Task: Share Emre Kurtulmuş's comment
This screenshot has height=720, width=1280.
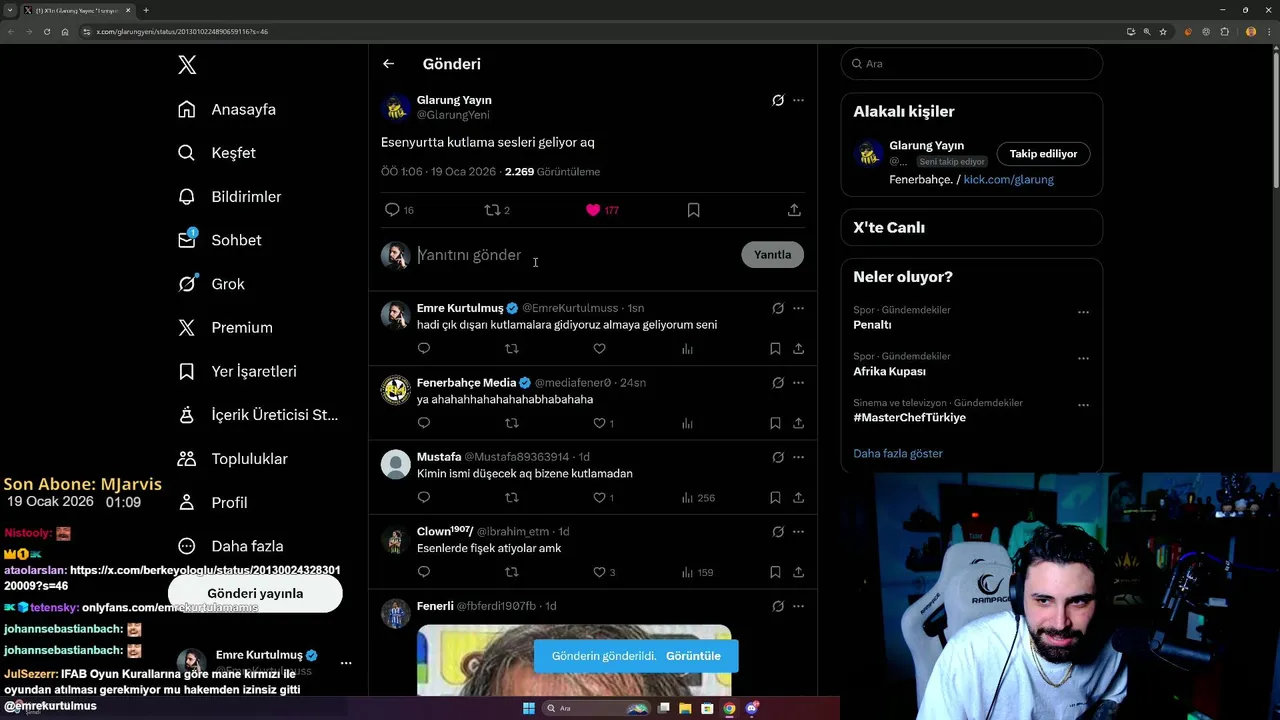Action: click(798, 349)
